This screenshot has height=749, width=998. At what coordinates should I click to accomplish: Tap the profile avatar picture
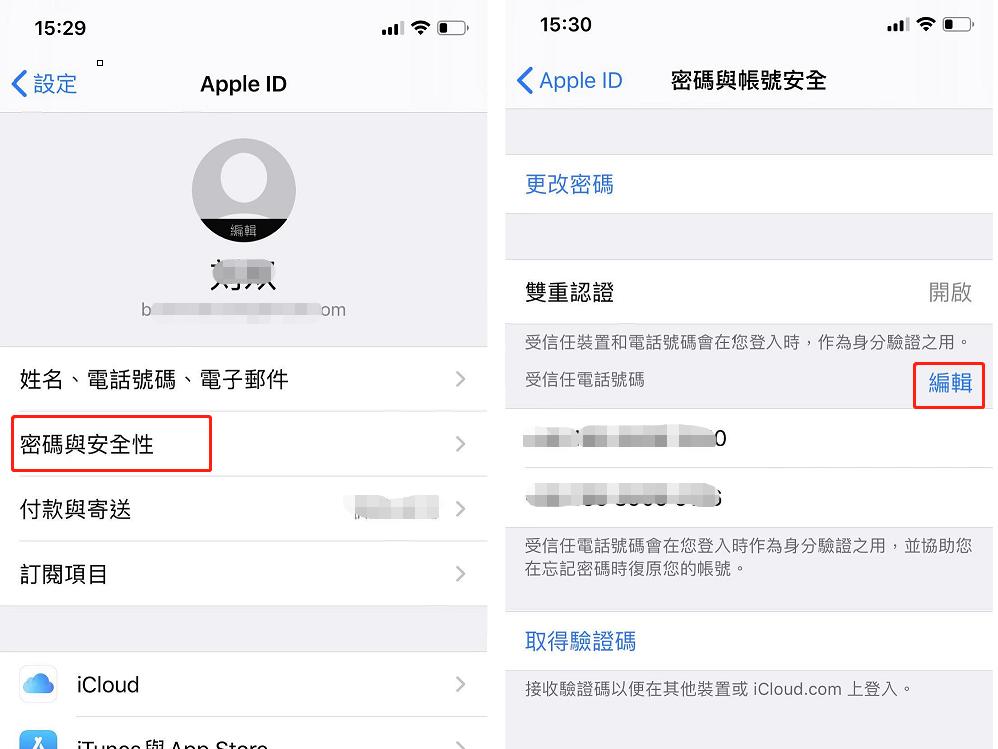click(244, 190)
